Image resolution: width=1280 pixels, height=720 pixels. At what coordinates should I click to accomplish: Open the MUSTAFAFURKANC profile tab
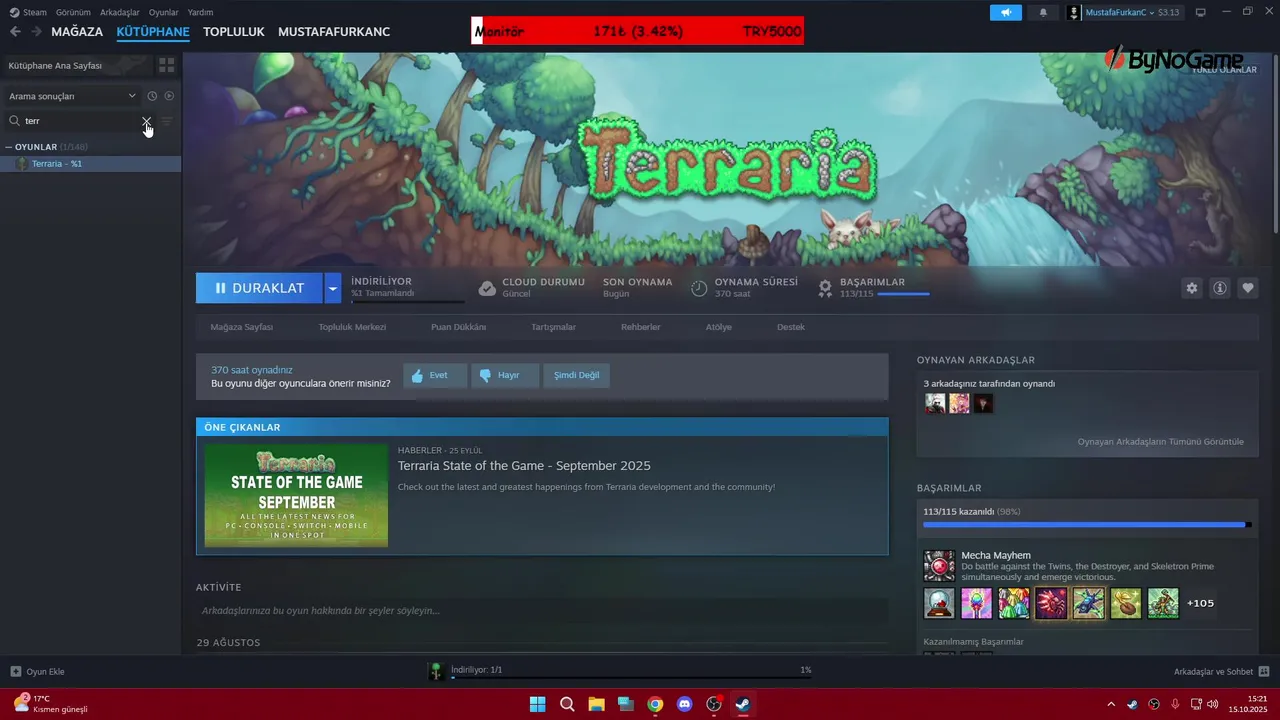click(334, 32)
